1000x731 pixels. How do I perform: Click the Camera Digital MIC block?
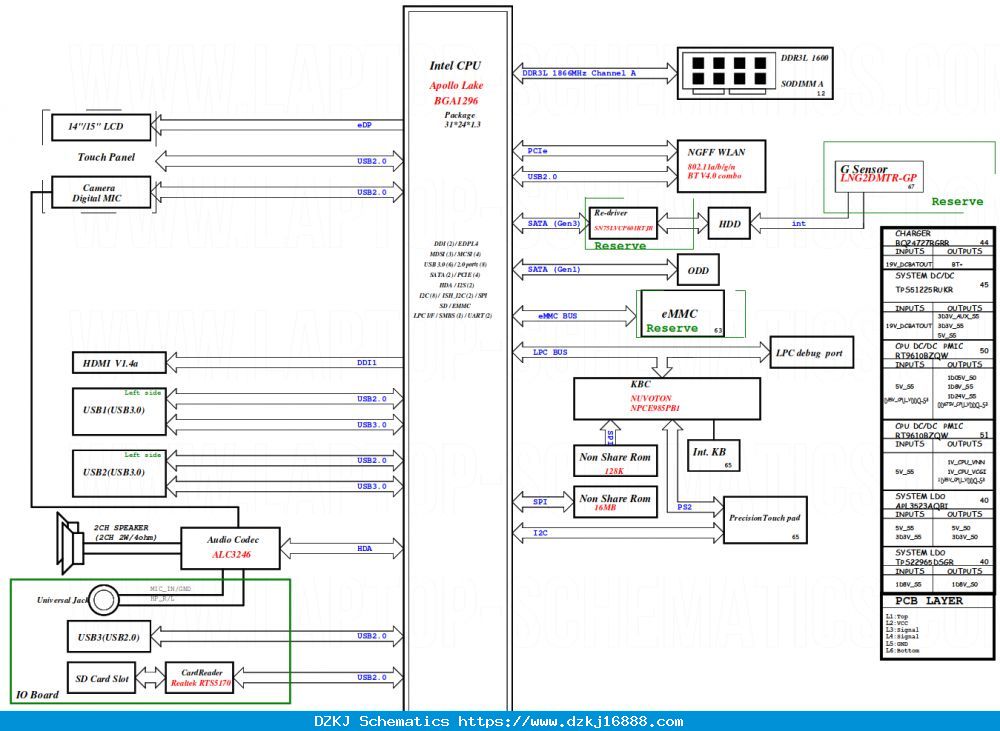101,193
